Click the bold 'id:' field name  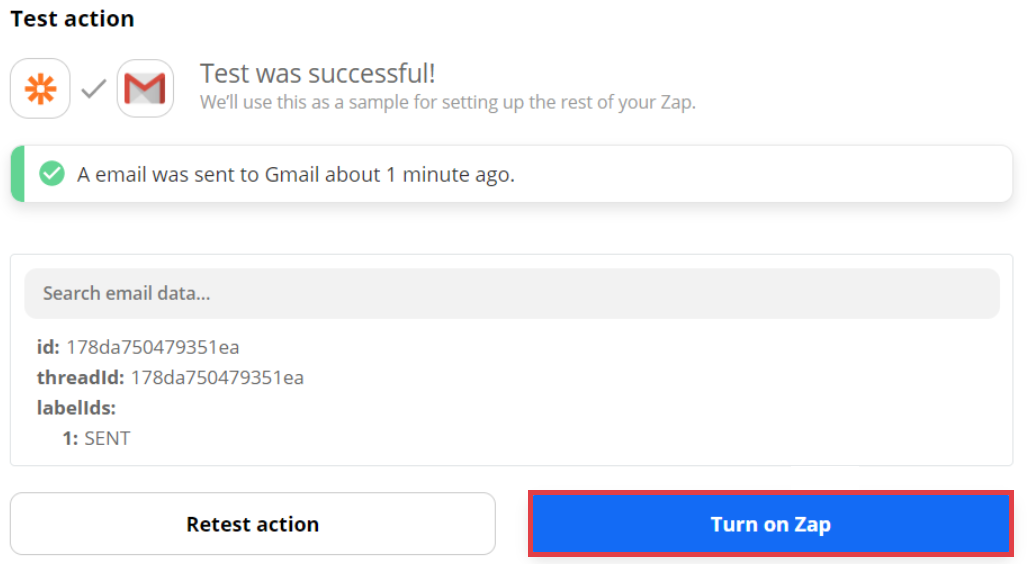48,348
